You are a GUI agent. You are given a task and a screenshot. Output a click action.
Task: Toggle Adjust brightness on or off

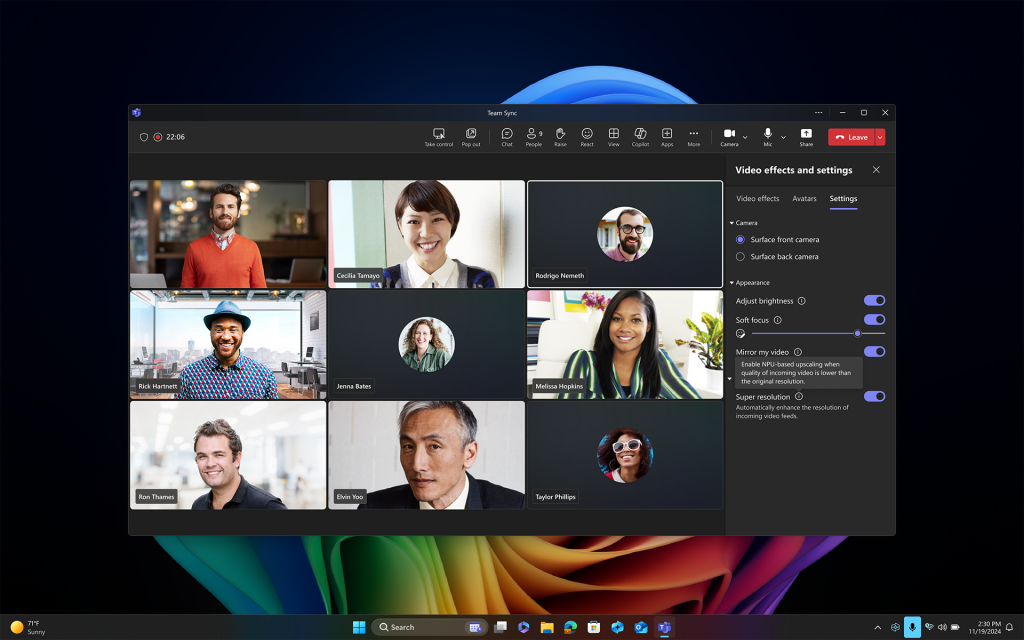[x=875, y=300]
